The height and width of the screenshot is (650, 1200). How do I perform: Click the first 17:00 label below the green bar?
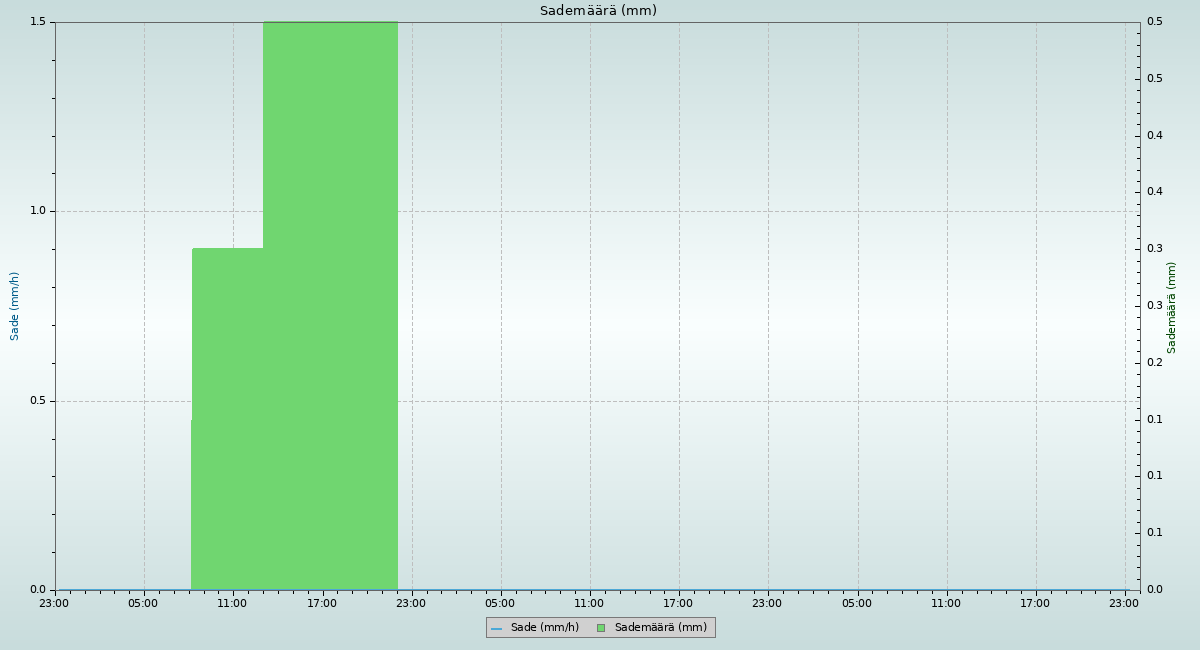coord(322,603)
